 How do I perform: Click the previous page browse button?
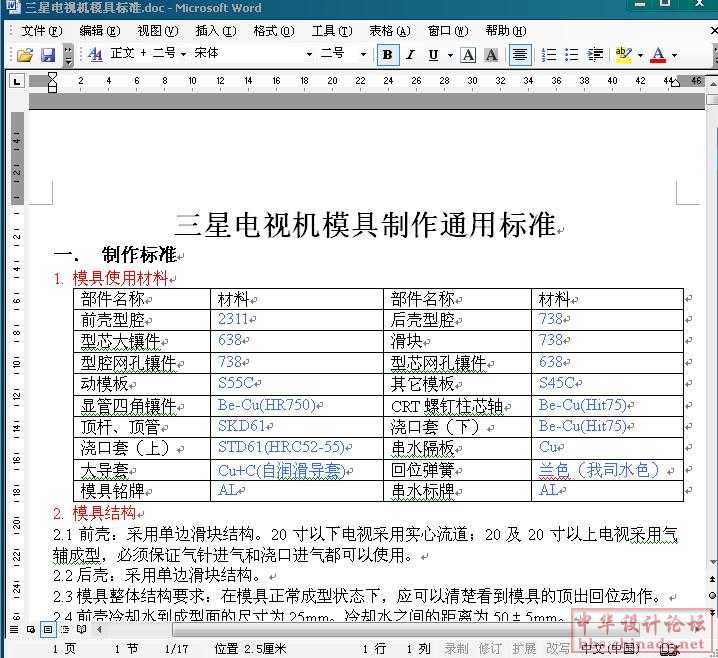pos(713,579)
